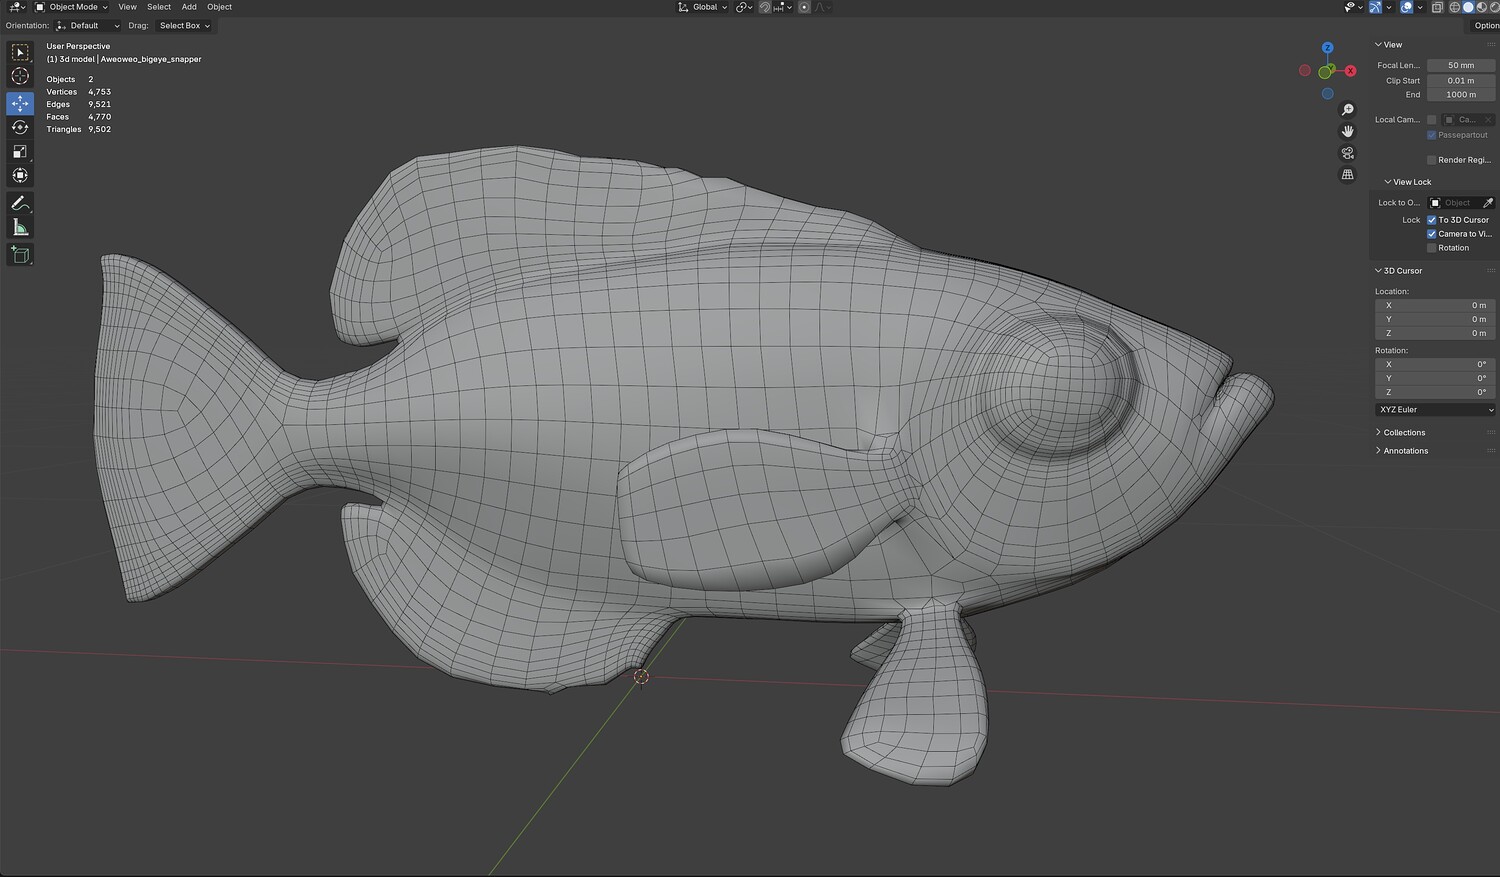Open the Options popover
Viewport: 1500px width, 877px height.
[x=1486, y=26]
